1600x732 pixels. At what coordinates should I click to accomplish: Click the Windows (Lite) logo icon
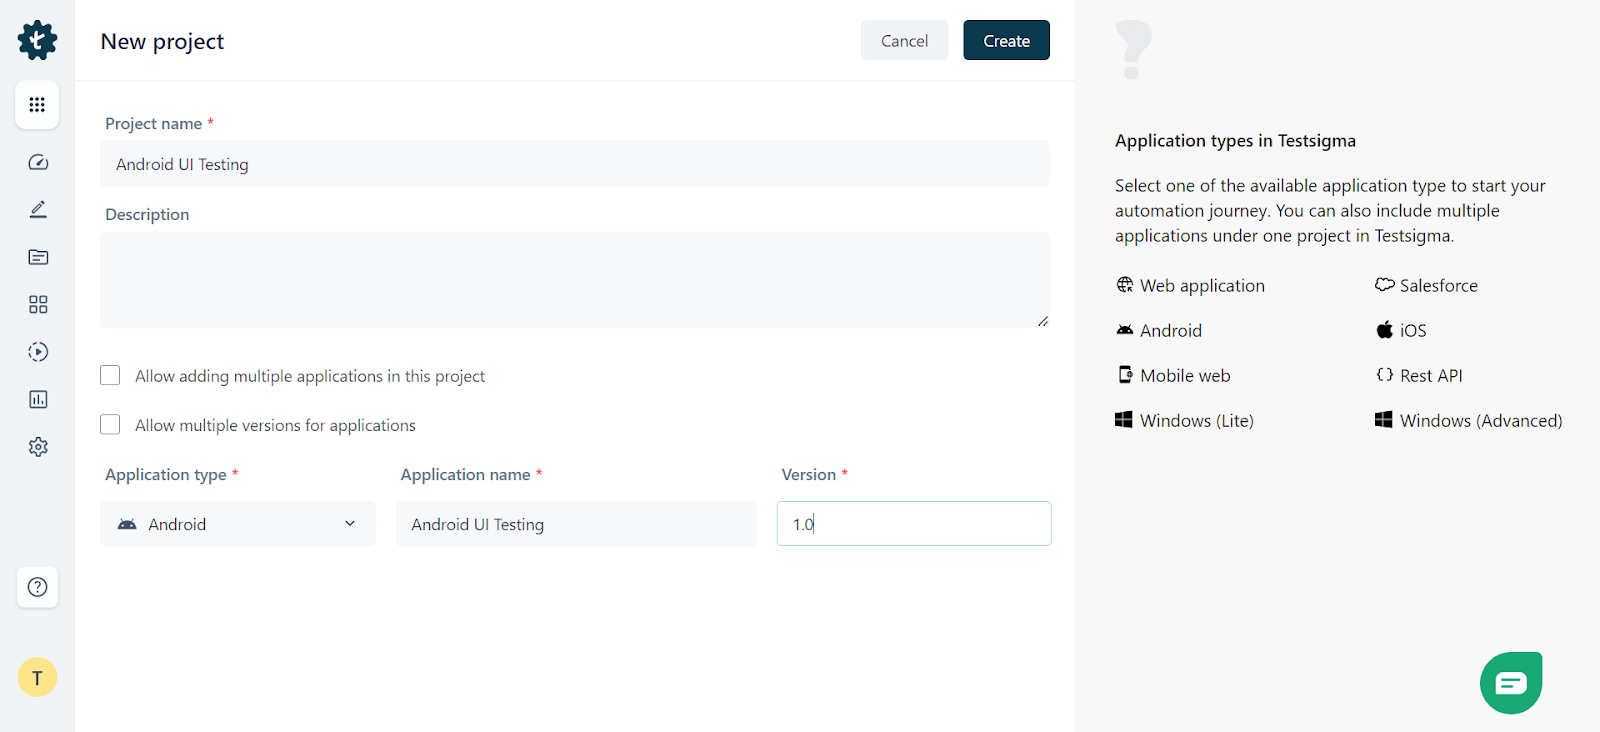coord(1124,420)
